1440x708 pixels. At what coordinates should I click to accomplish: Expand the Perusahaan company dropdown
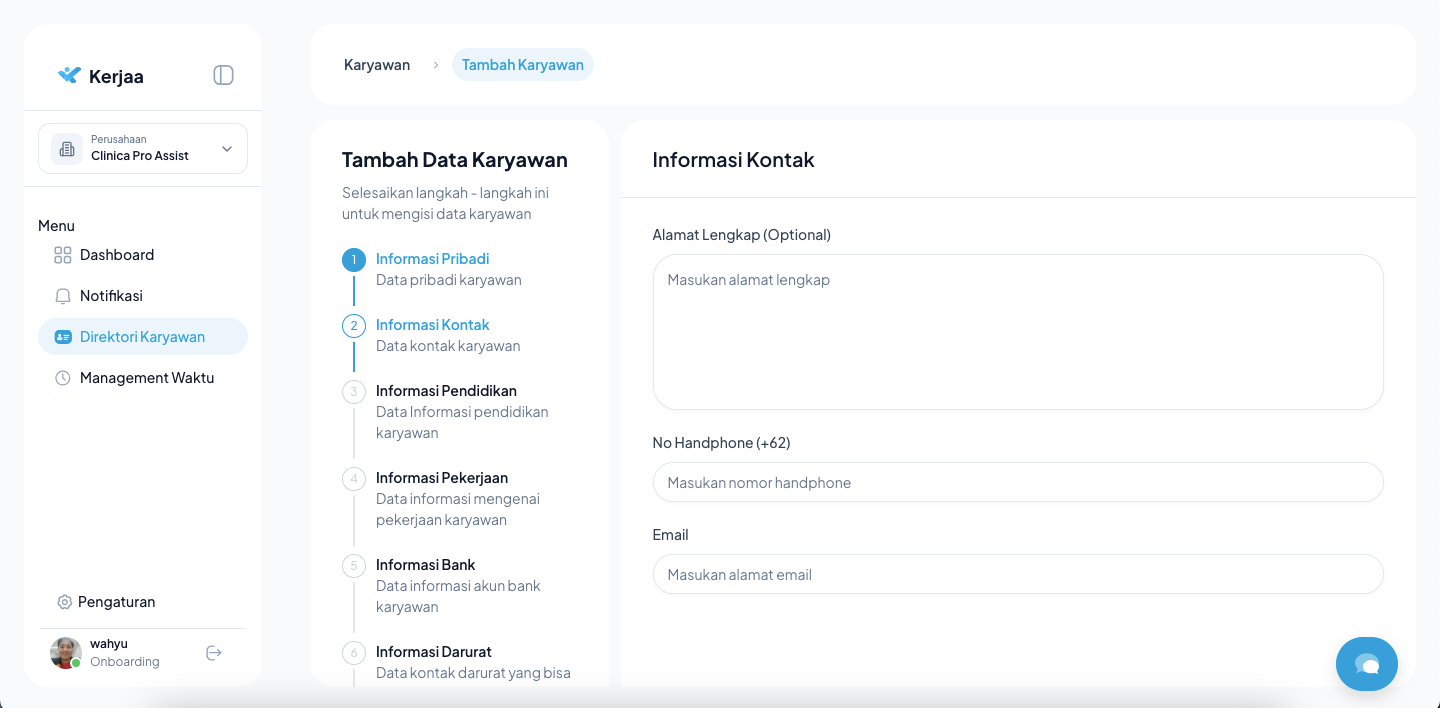tap(227, 149)
